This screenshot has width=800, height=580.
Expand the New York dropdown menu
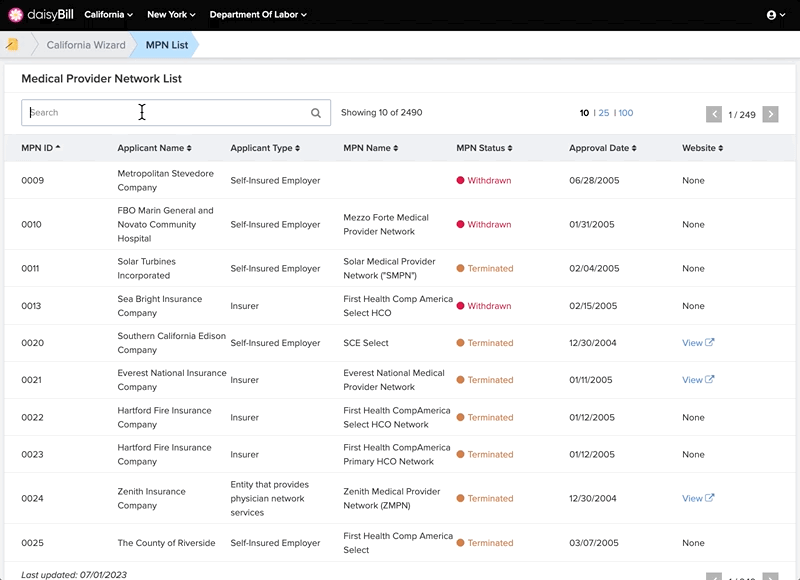171,15
